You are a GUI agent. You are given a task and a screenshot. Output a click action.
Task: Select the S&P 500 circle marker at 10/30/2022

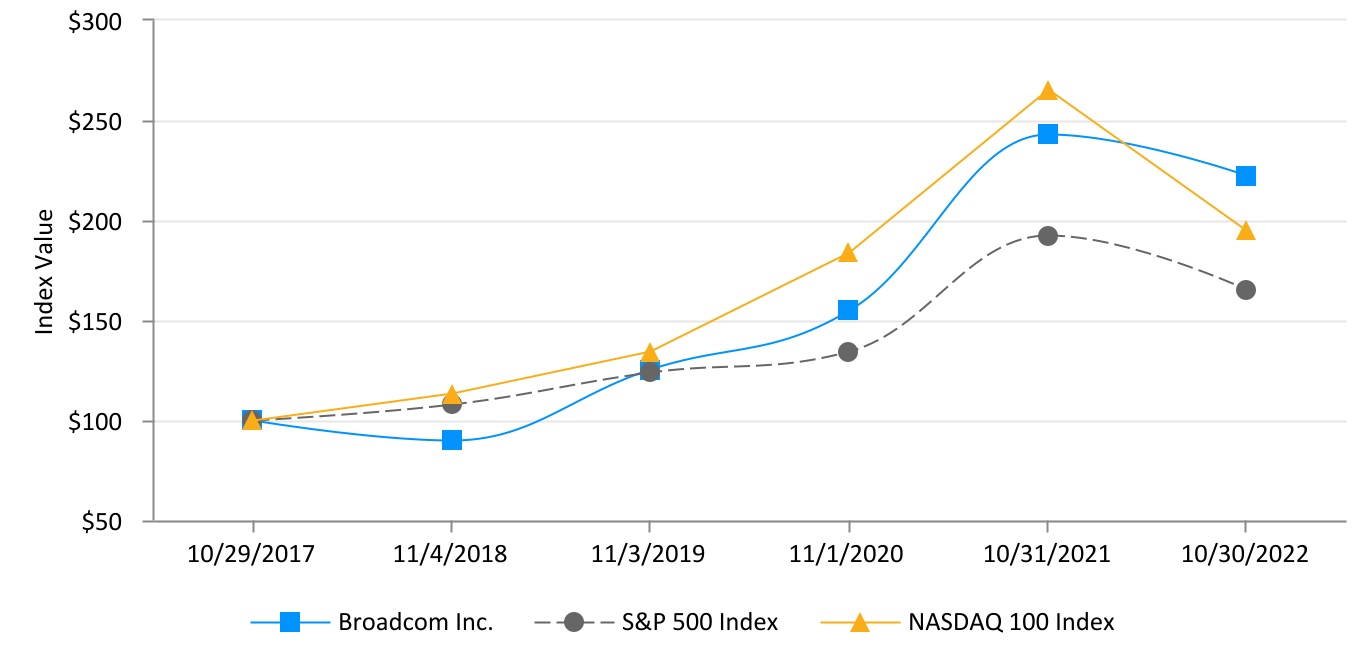point(1245,290)
